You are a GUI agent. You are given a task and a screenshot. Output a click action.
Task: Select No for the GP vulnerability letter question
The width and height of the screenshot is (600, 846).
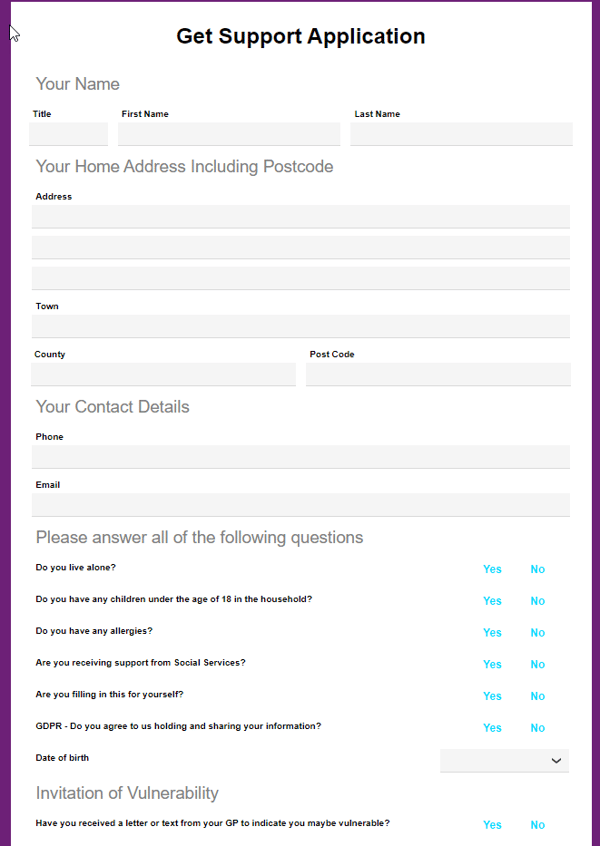tap(537, 825)
